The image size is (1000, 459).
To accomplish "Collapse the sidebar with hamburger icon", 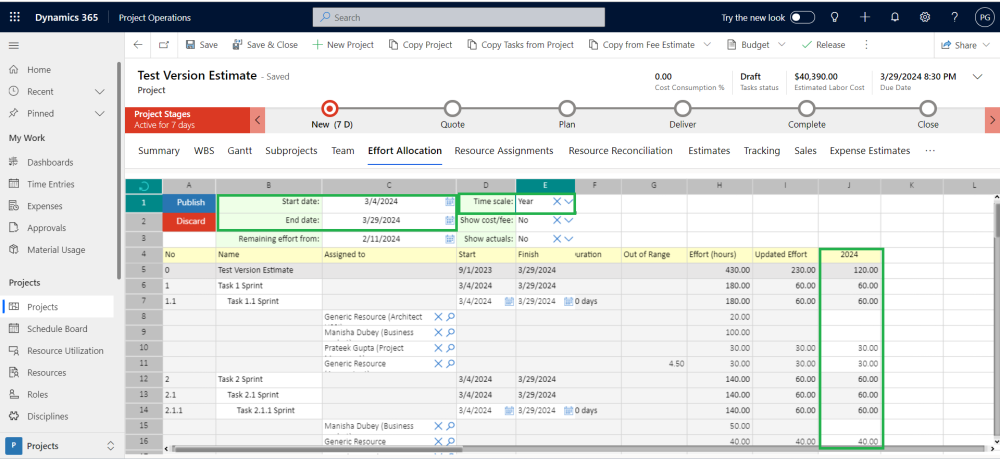I will [14, 46].
